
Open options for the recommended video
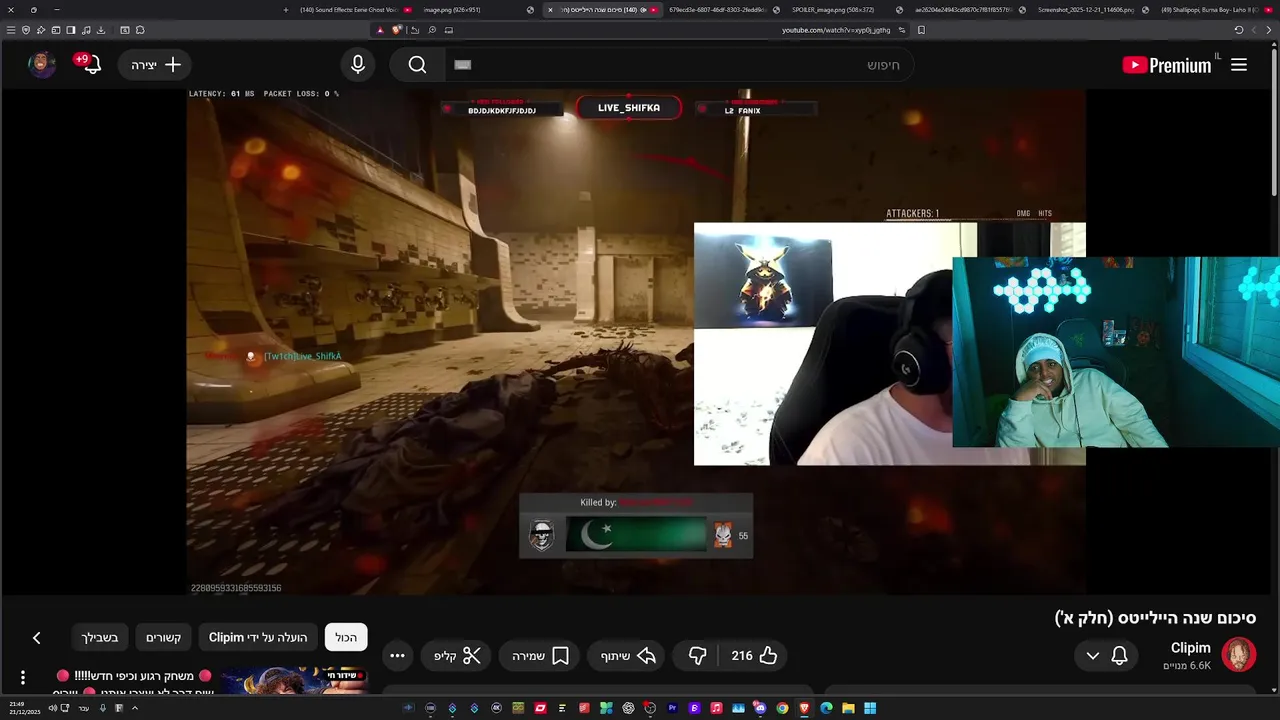pos(22,677)
